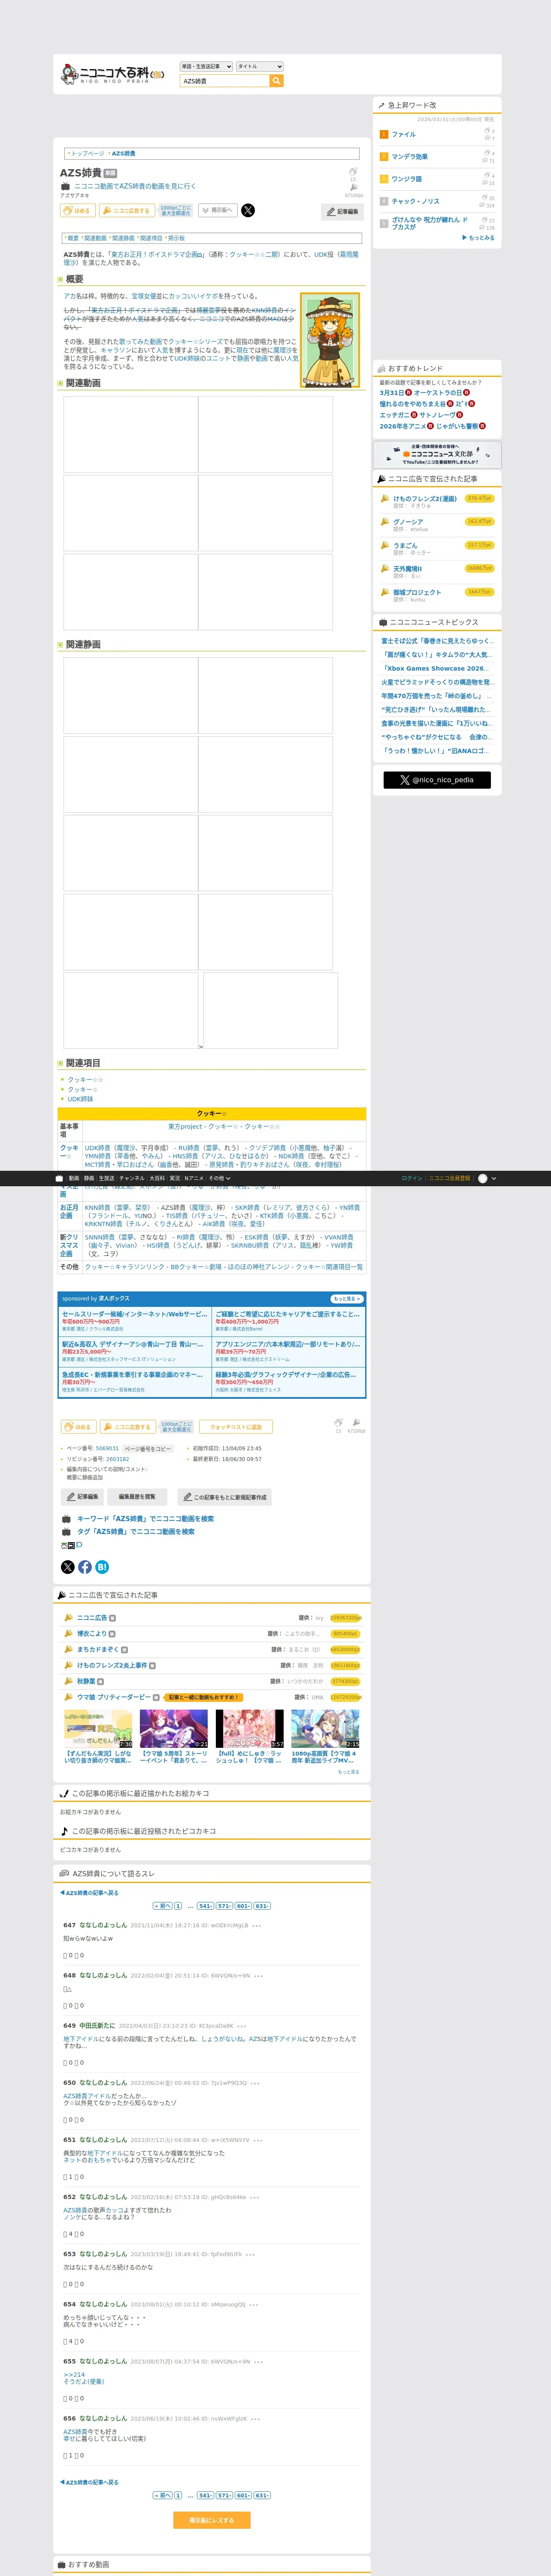Click the megaphone icon beside けものフレンズ2(漫画)

385,498
